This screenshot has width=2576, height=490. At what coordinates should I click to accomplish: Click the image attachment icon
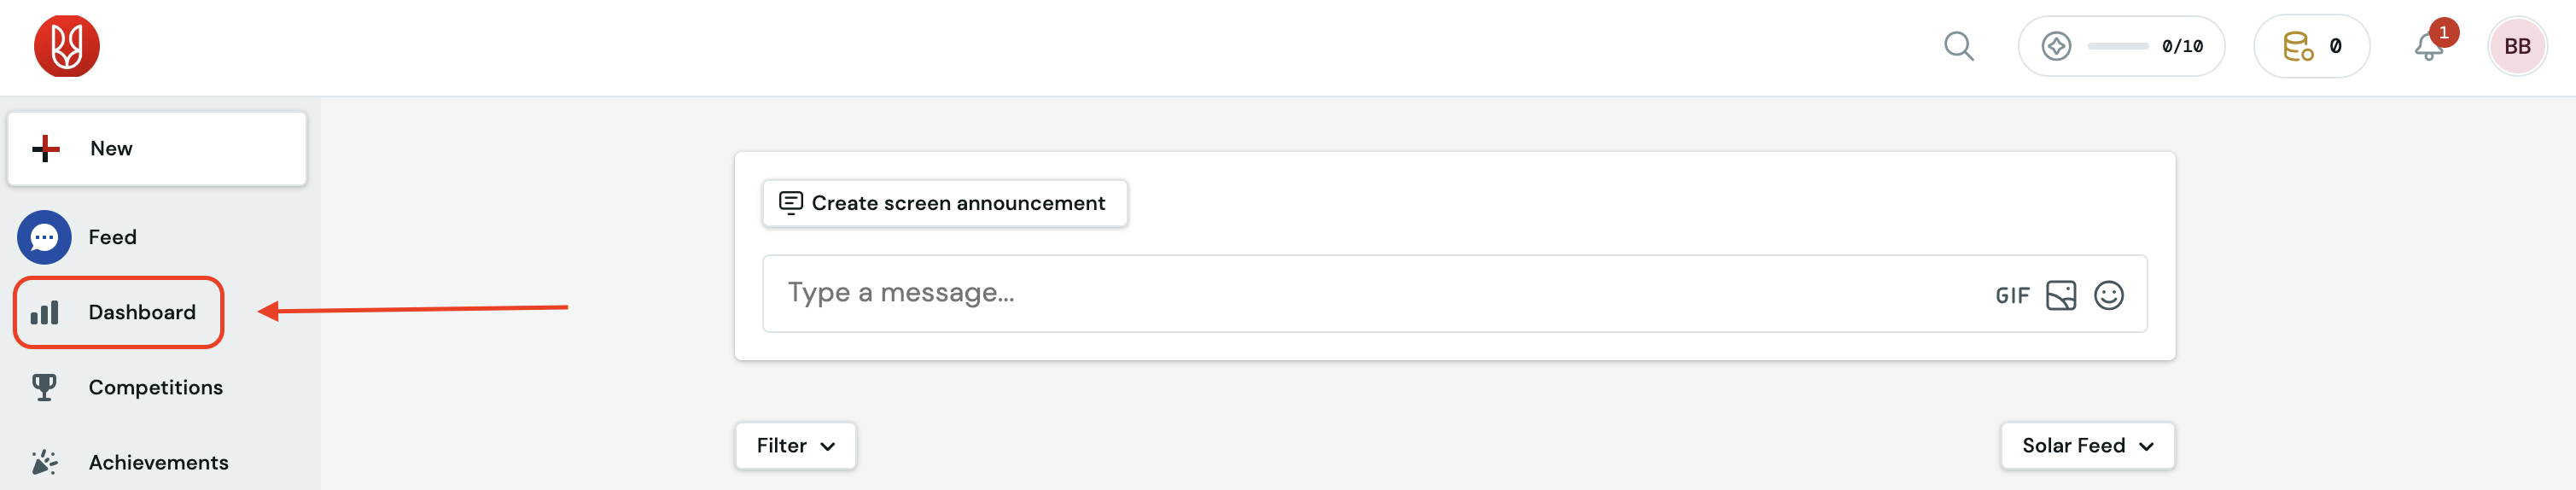pyautogui.click(x=2061, y=295)
